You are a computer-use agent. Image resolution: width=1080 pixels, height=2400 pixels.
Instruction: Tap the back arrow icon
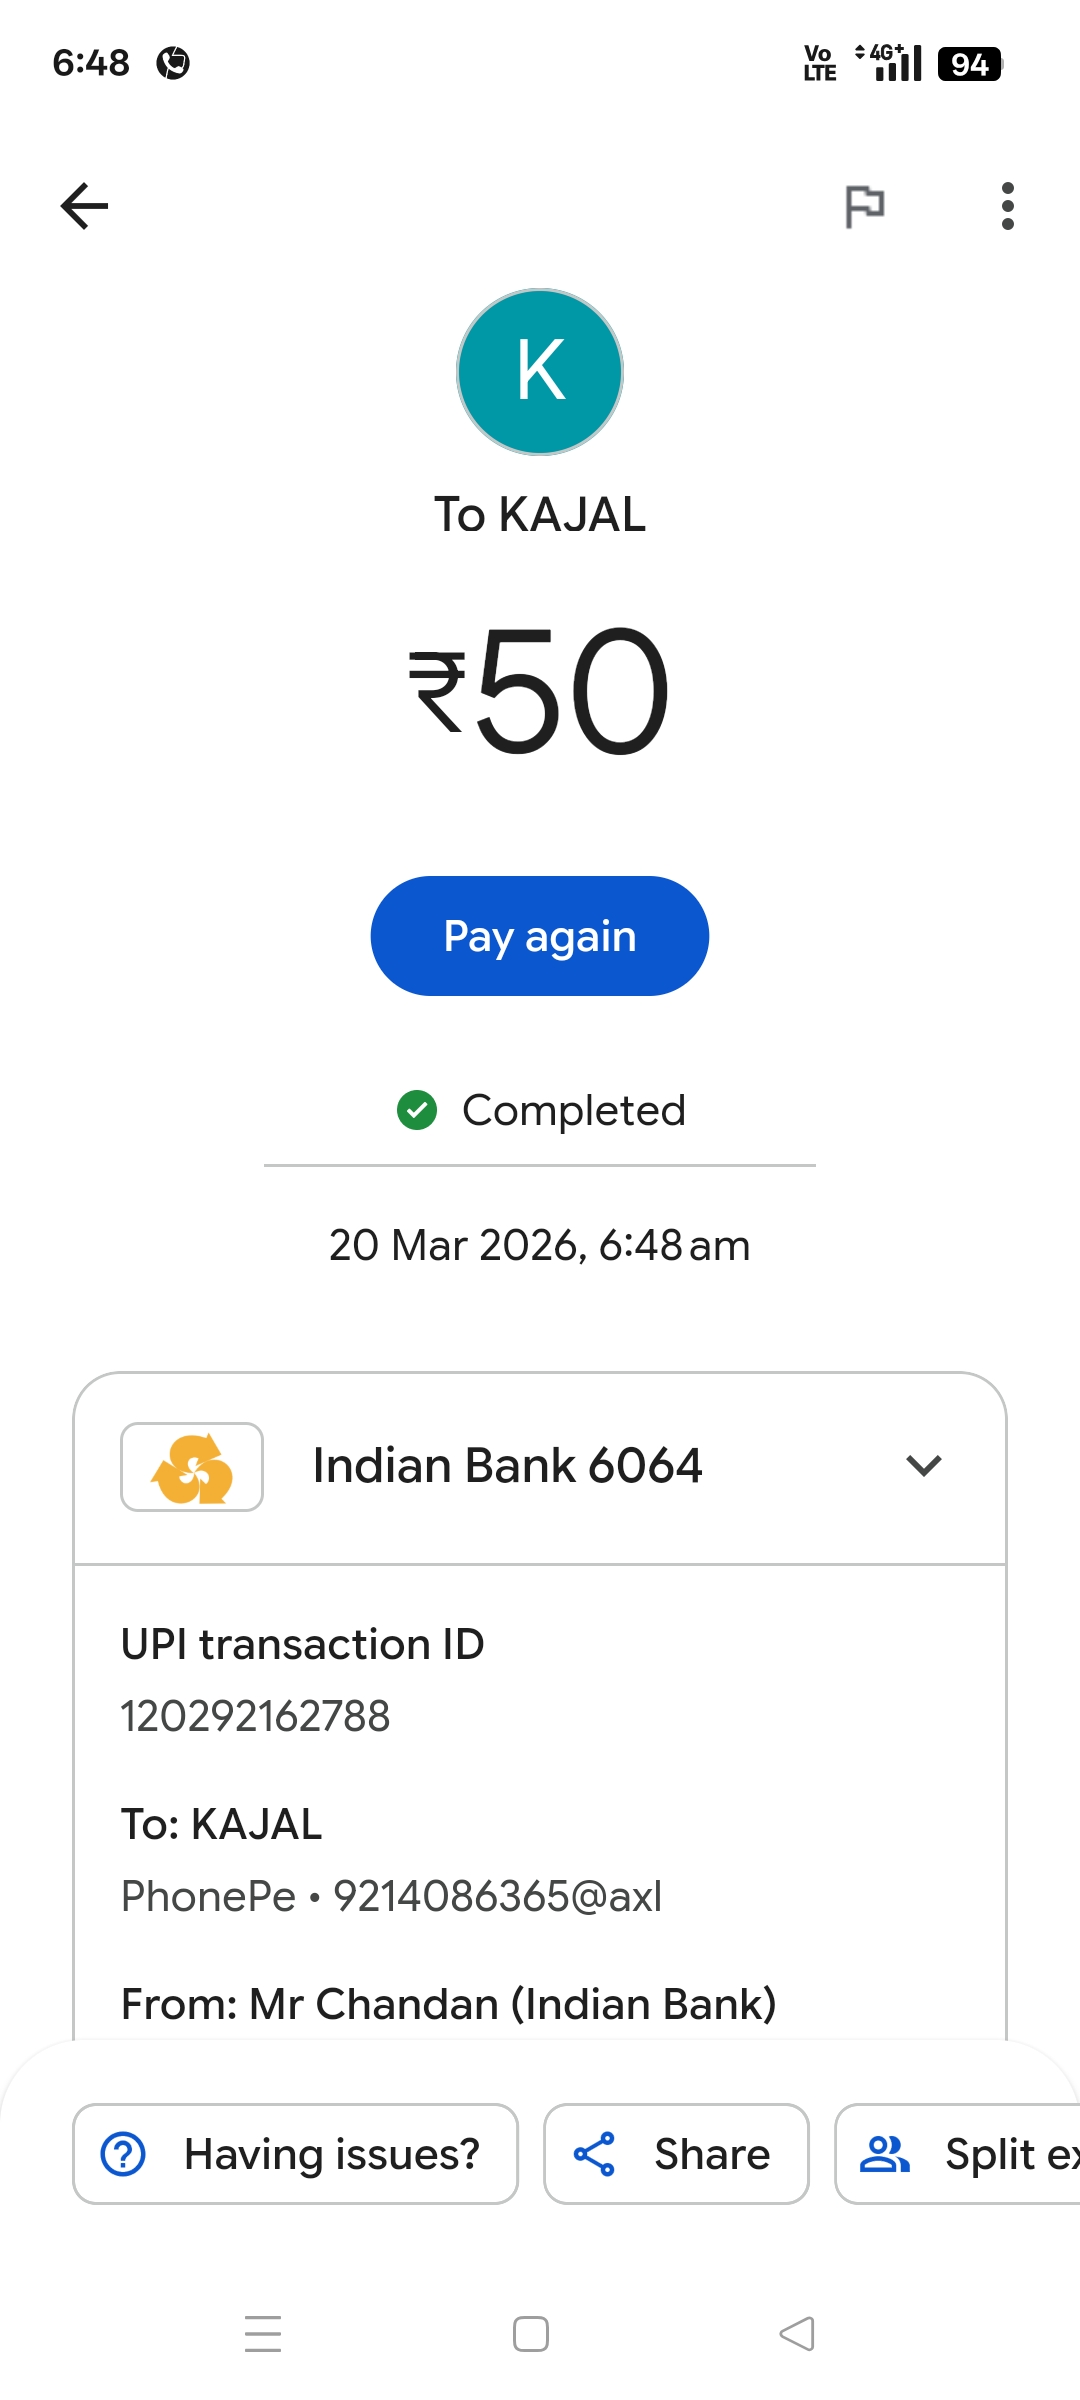(85, 206)
